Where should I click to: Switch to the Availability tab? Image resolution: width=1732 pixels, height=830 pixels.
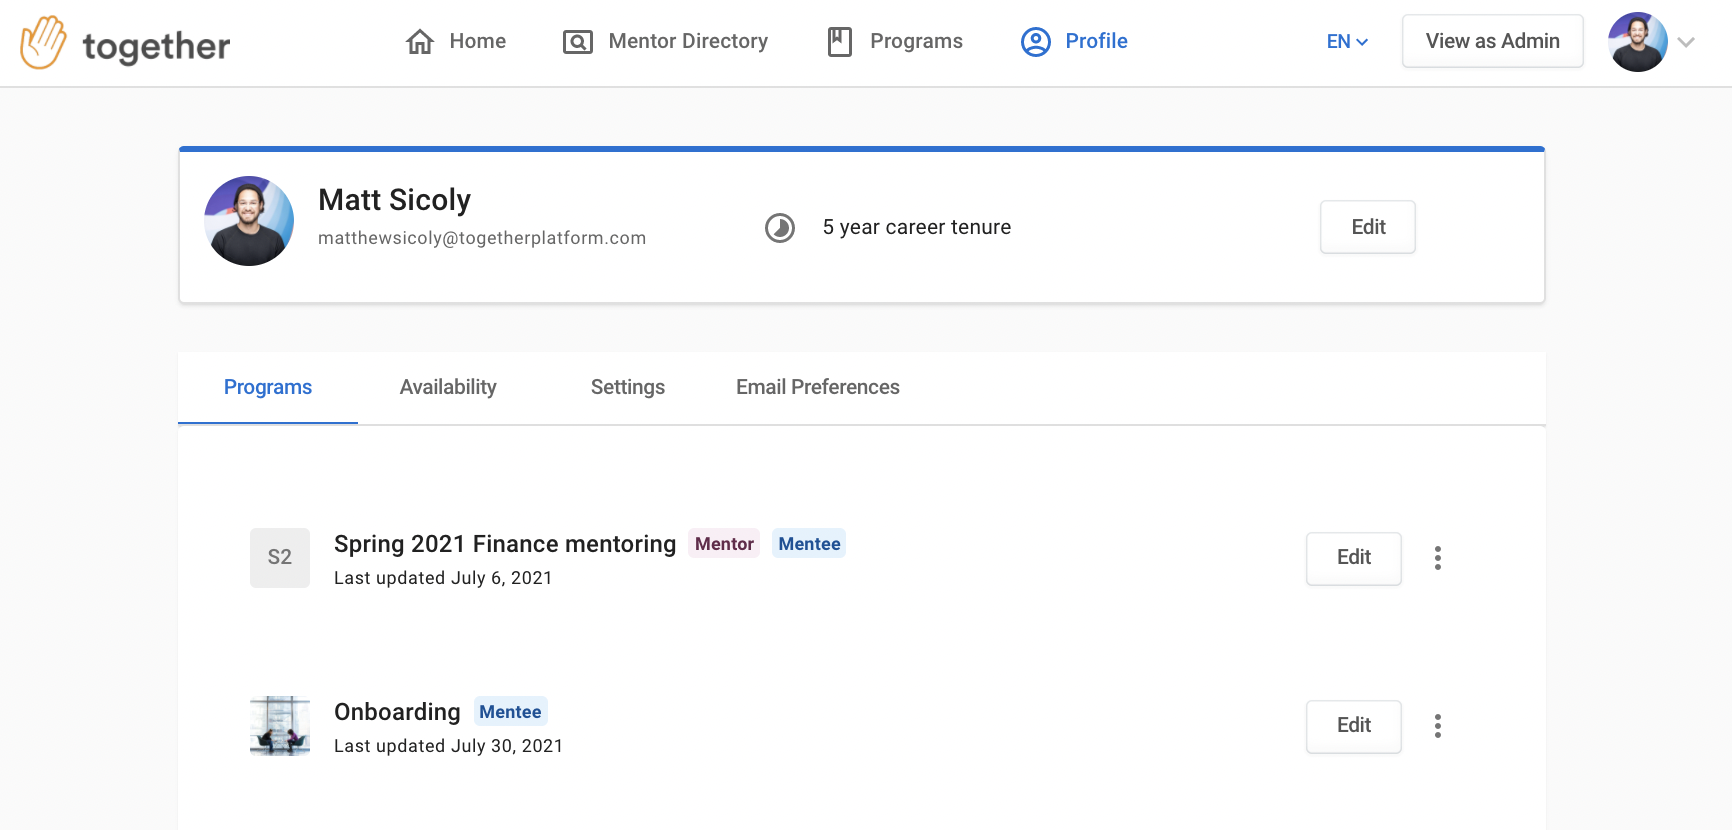click(448, 387)
